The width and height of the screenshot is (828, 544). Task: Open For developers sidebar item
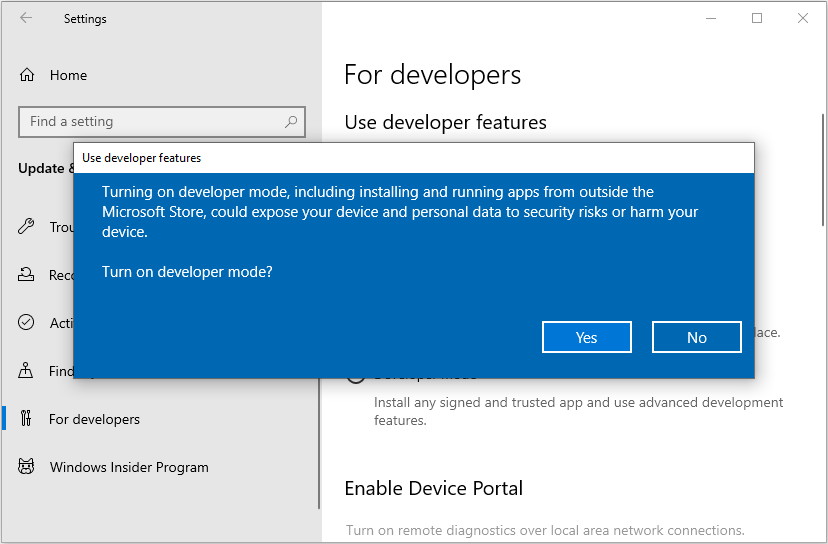(x=94, y=419)
